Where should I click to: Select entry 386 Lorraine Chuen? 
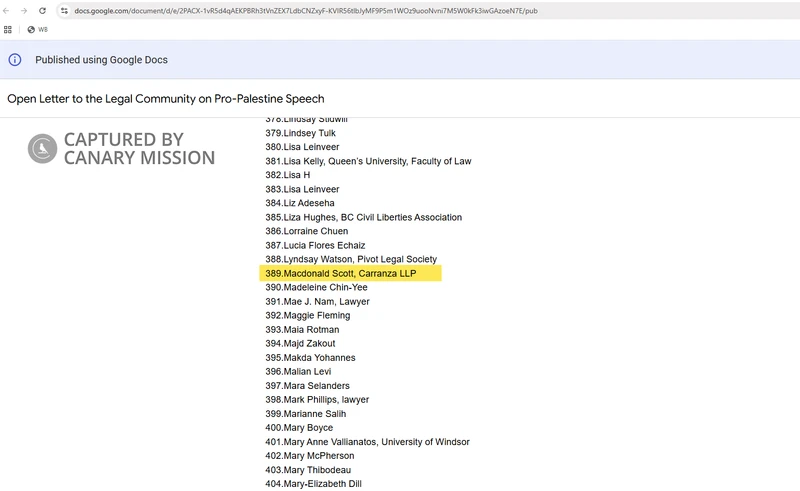[307, 231]
